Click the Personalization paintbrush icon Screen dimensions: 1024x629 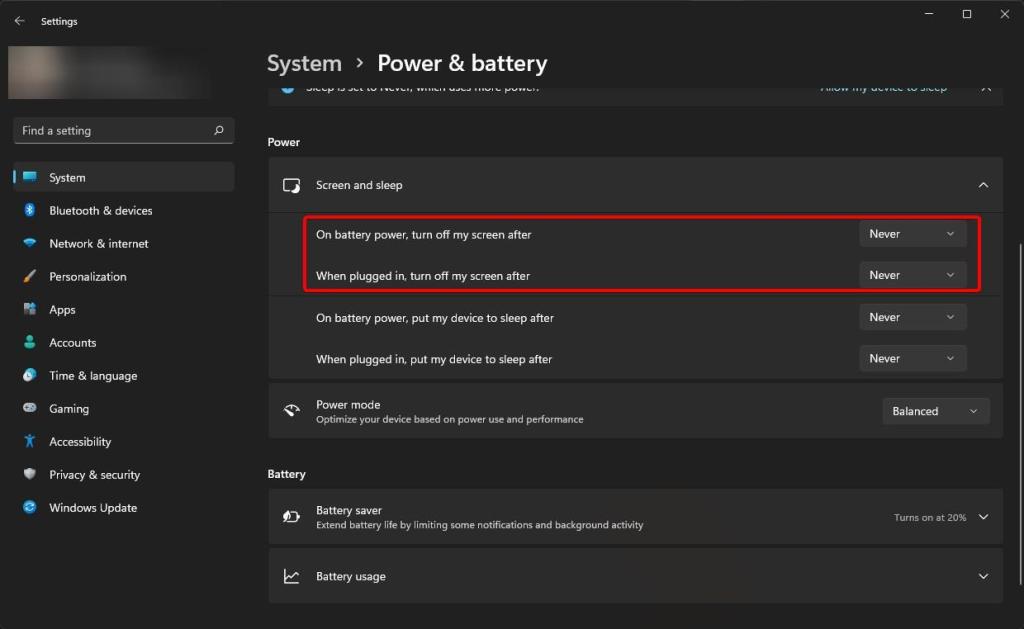coord(29,276)
